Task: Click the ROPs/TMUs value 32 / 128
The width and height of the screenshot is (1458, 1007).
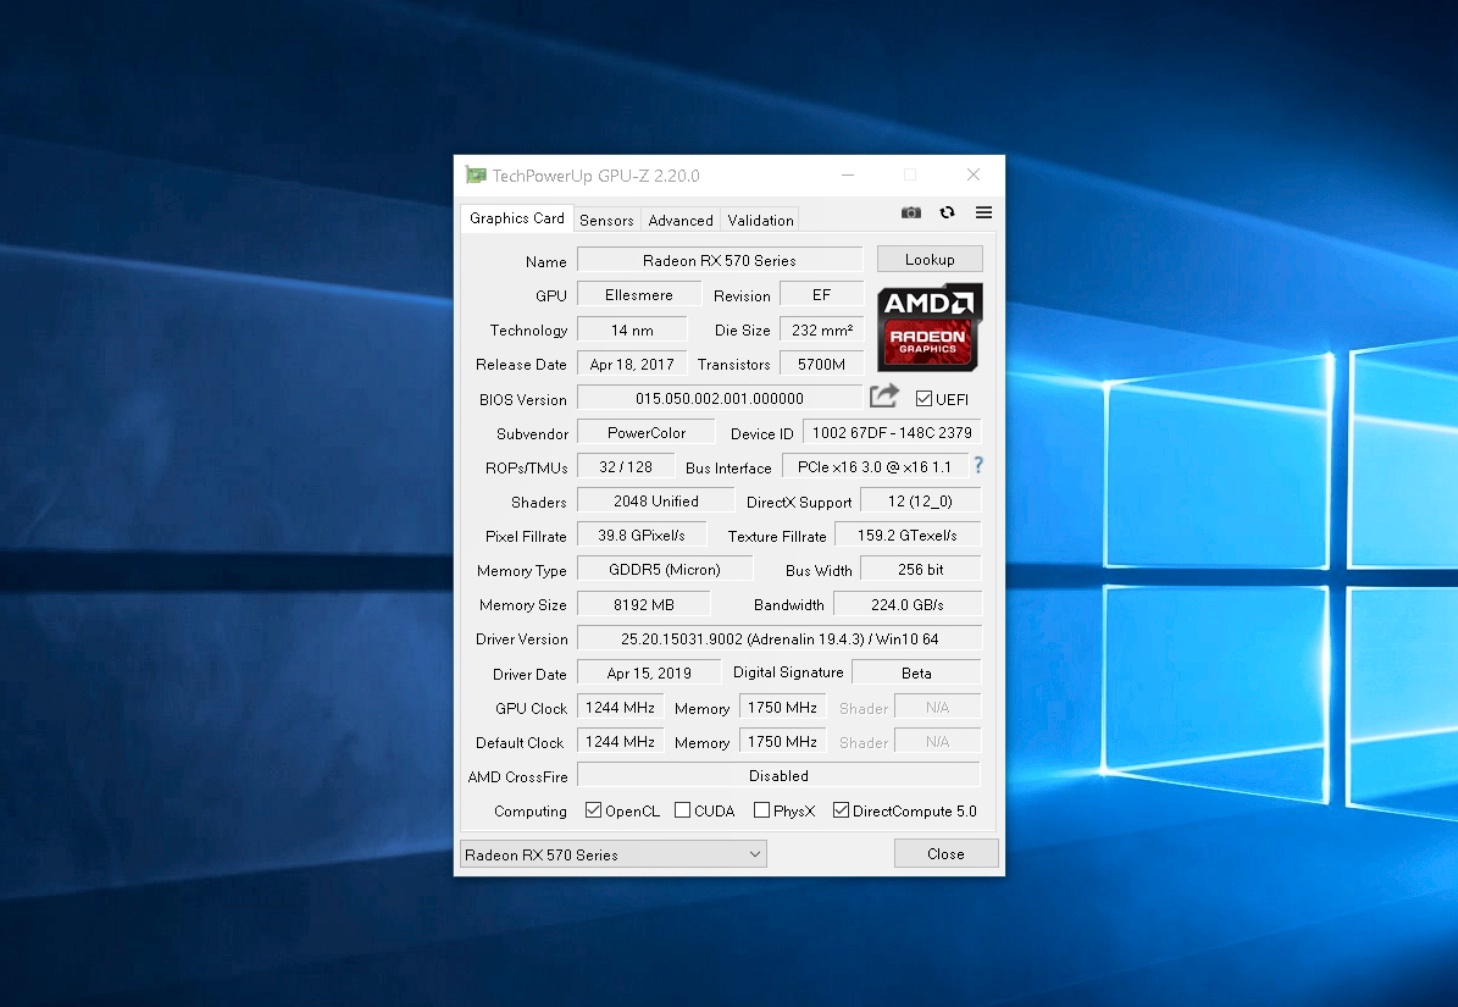Action: tap(626, 467)
